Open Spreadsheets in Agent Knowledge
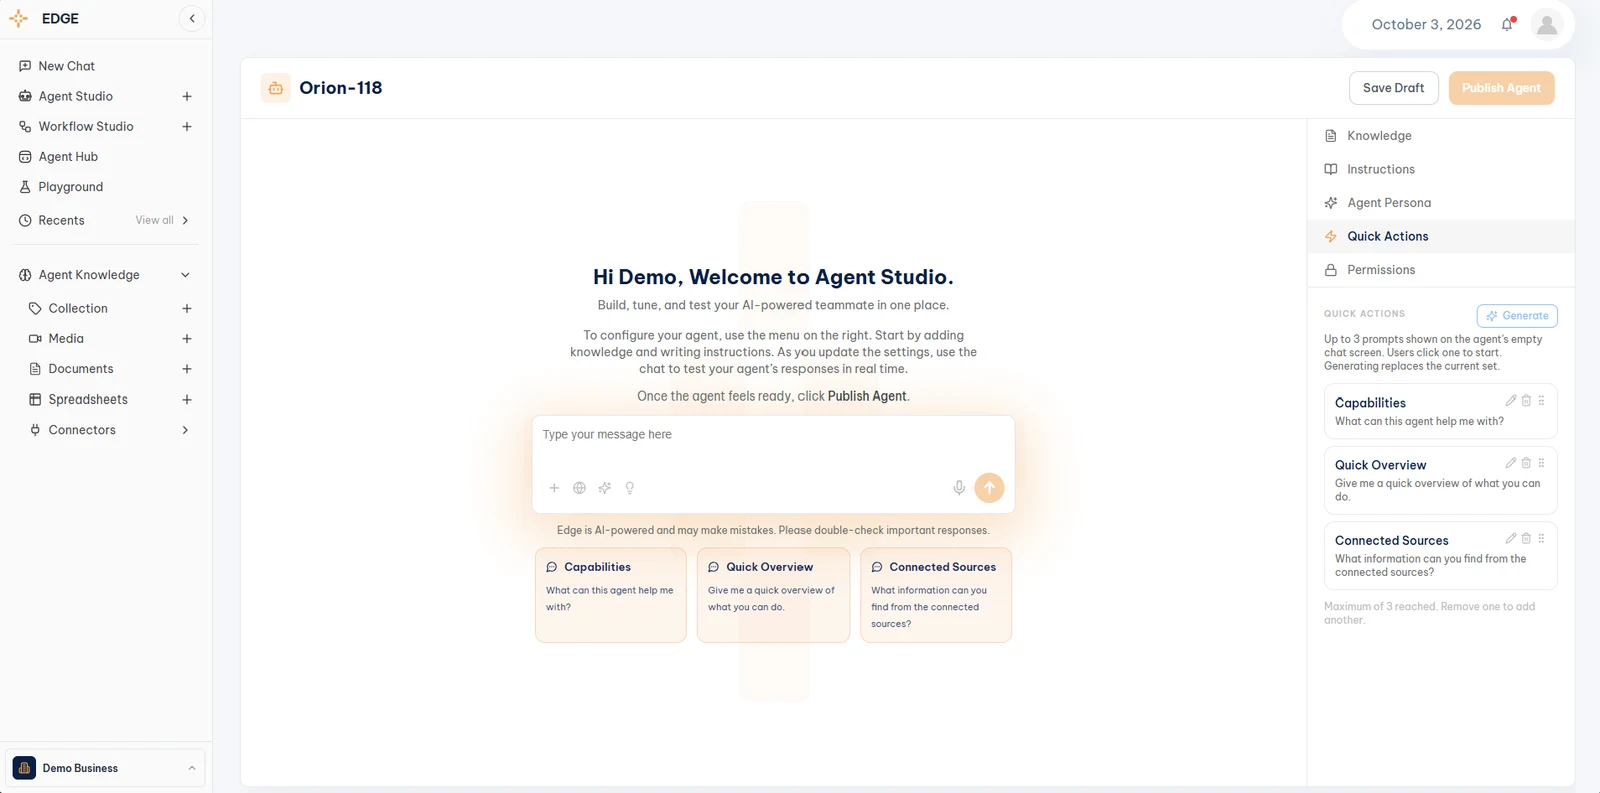The image size is (1600, 793). [x=88, y=399]
